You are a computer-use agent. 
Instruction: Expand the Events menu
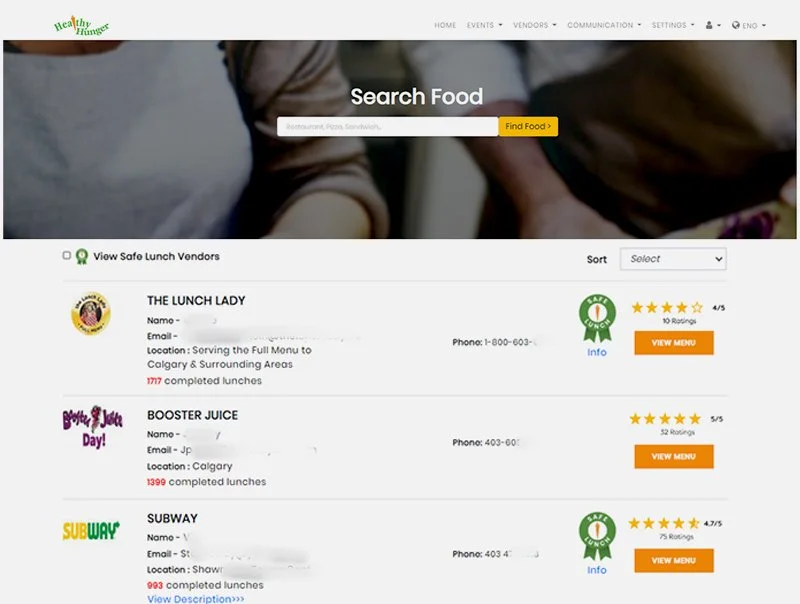tap(478, 24)
